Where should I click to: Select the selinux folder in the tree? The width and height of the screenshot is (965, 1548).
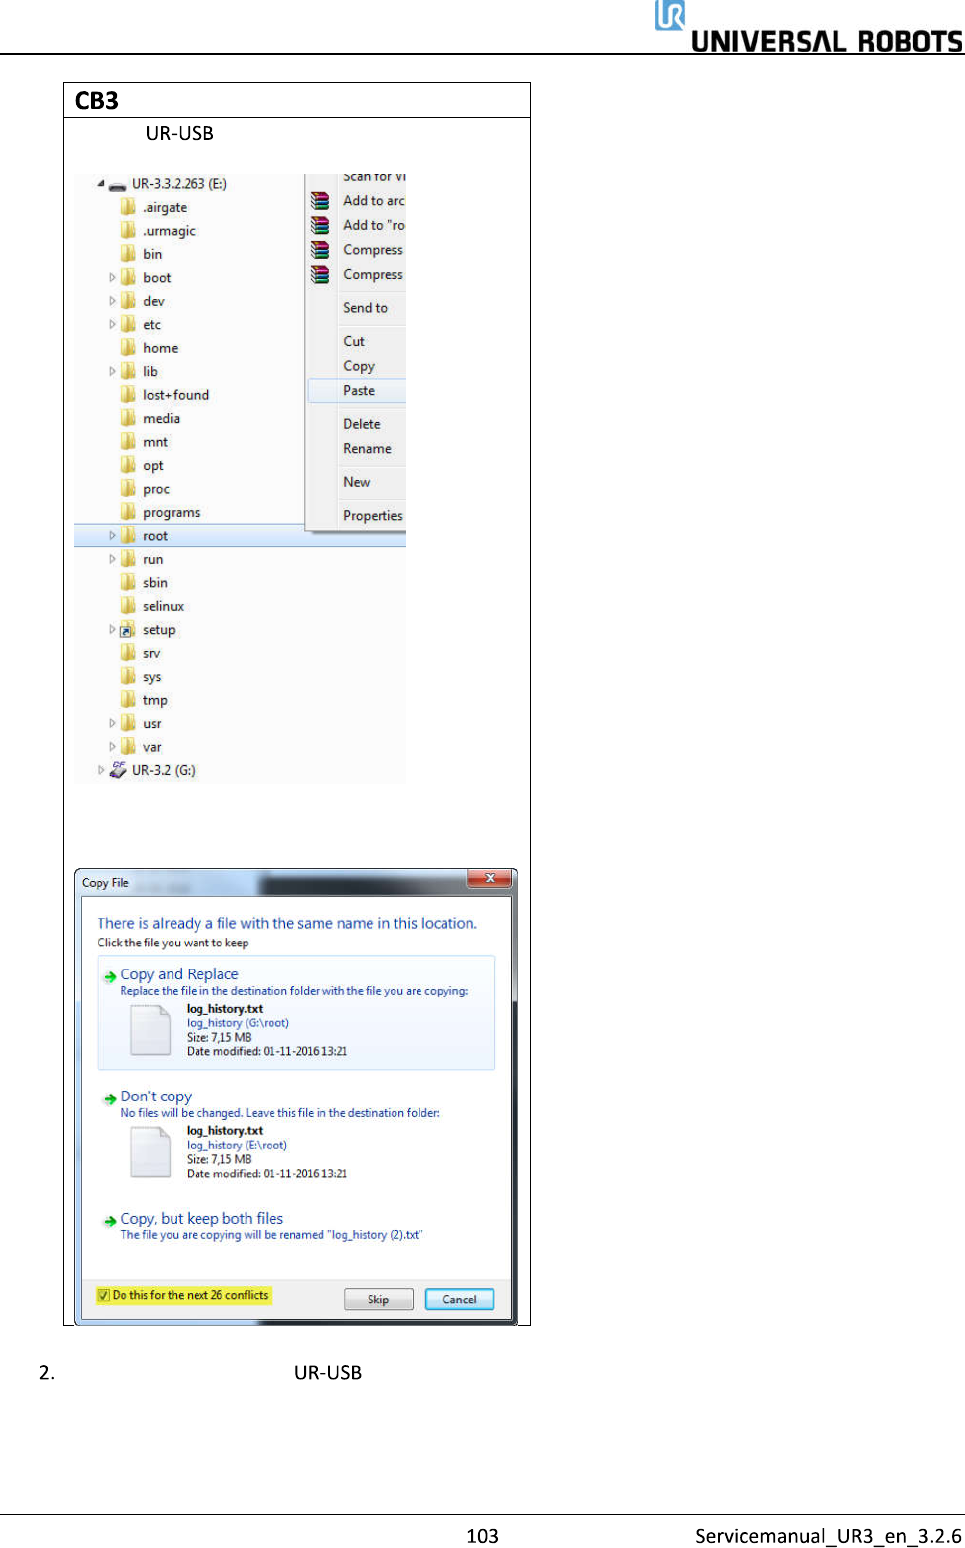pos(163,606)
